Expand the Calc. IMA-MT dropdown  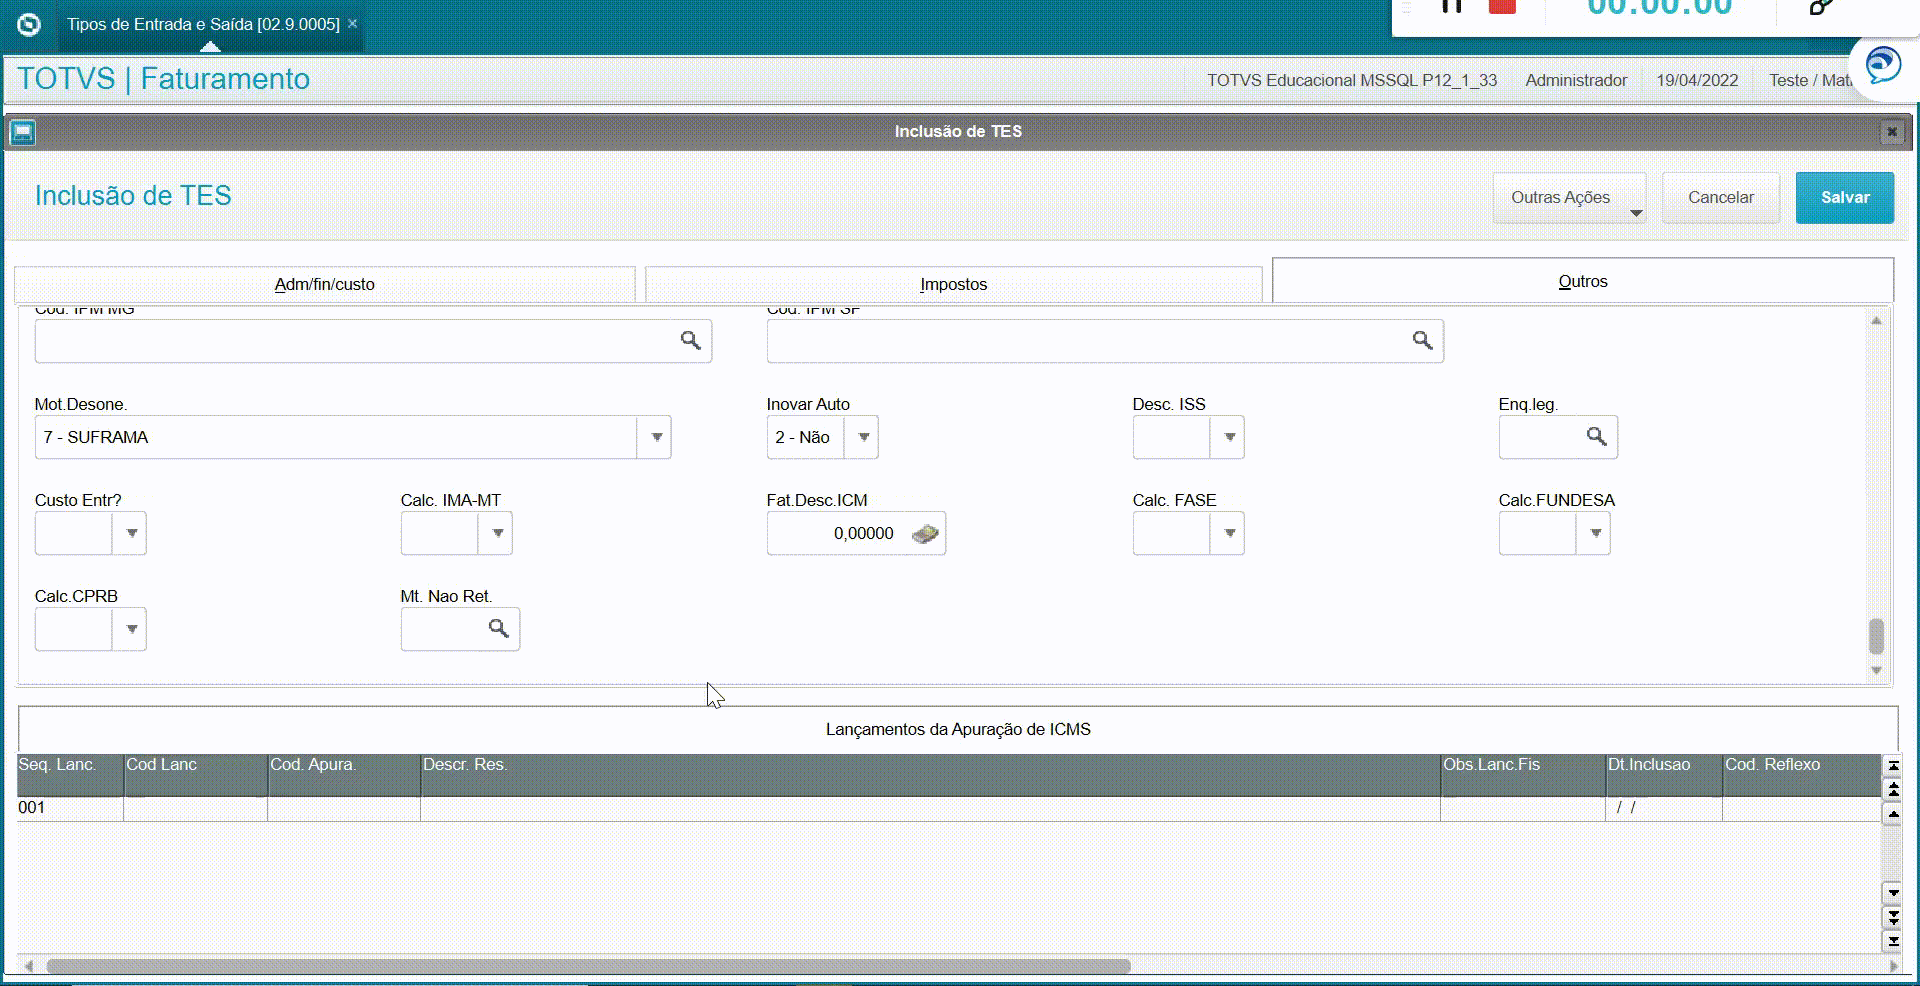(497, 533)
